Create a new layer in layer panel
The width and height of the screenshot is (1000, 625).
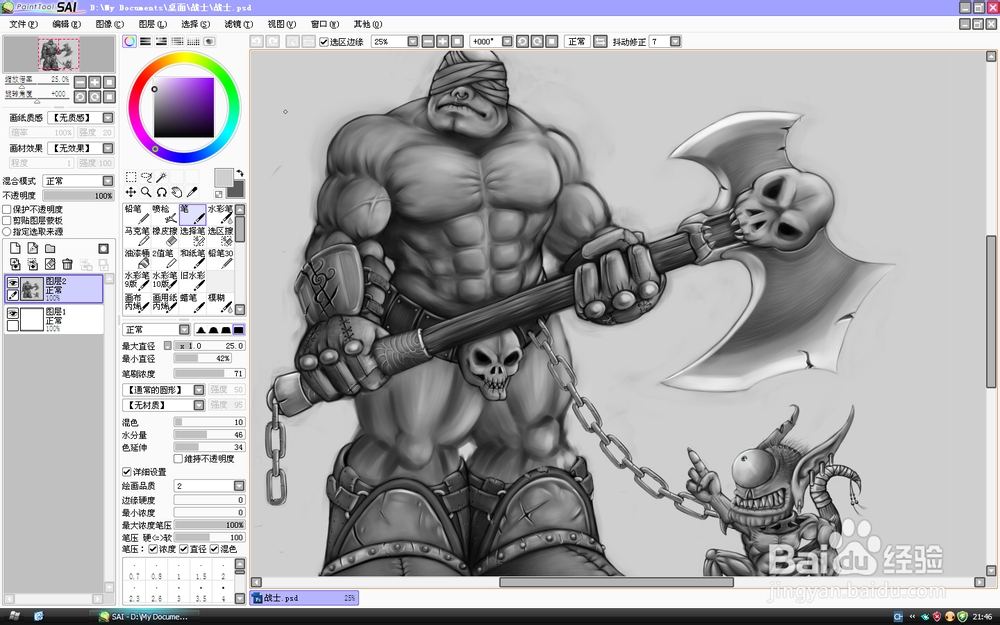pos(15,248)
